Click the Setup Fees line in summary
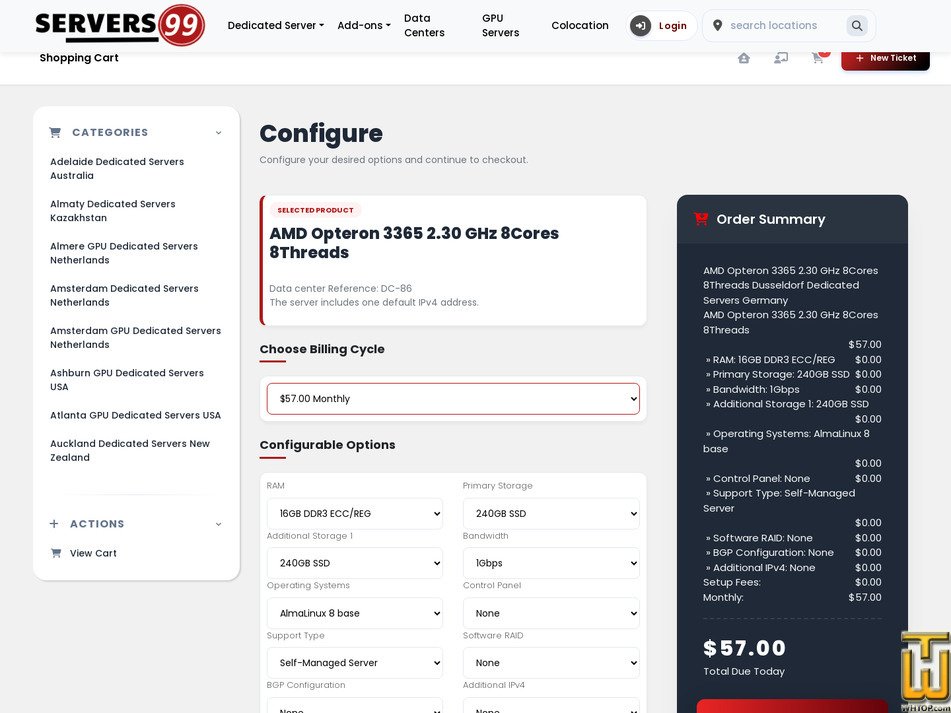Image resolution: width=951 pixels, height=713 pixels. tap(792, 583)
